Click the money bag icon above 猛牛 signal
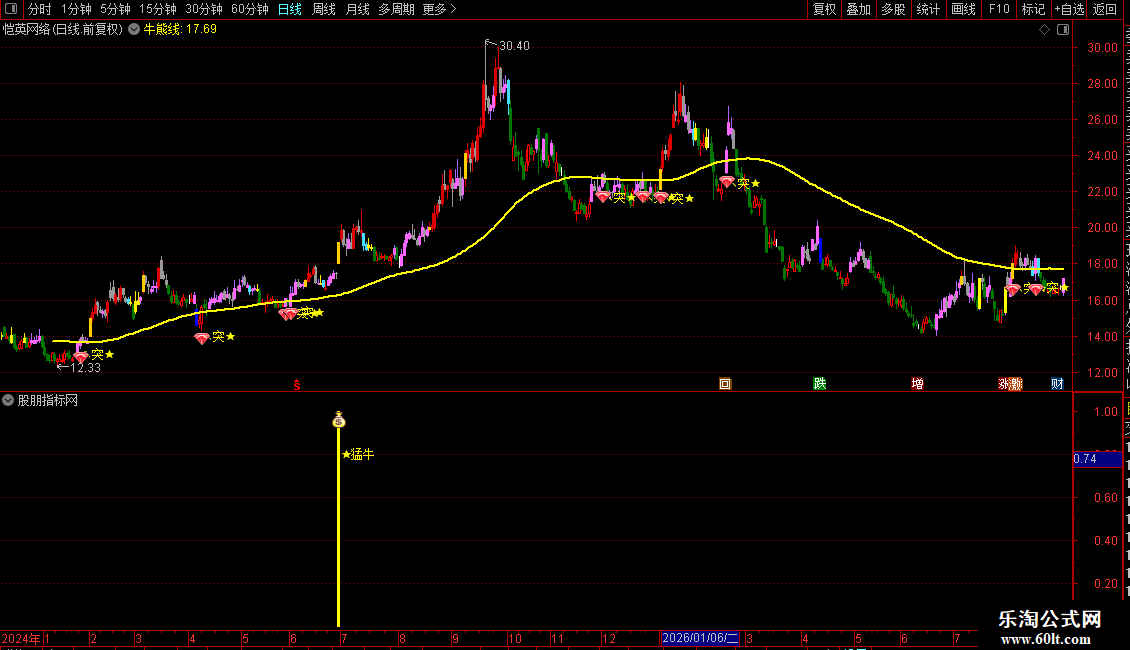The height and width of the screenshot is (650, 1130). pyautogui.click(x=339, y=419)
